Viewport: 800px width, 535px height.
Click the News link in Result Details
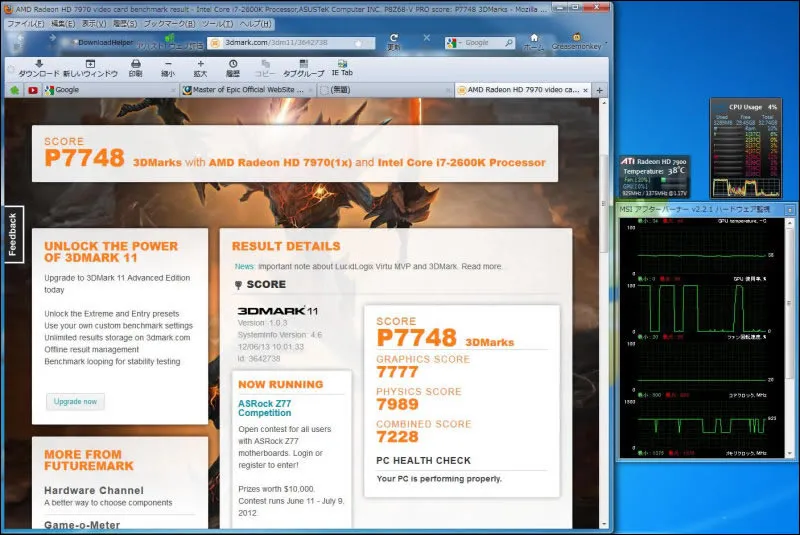coord(244,266)
